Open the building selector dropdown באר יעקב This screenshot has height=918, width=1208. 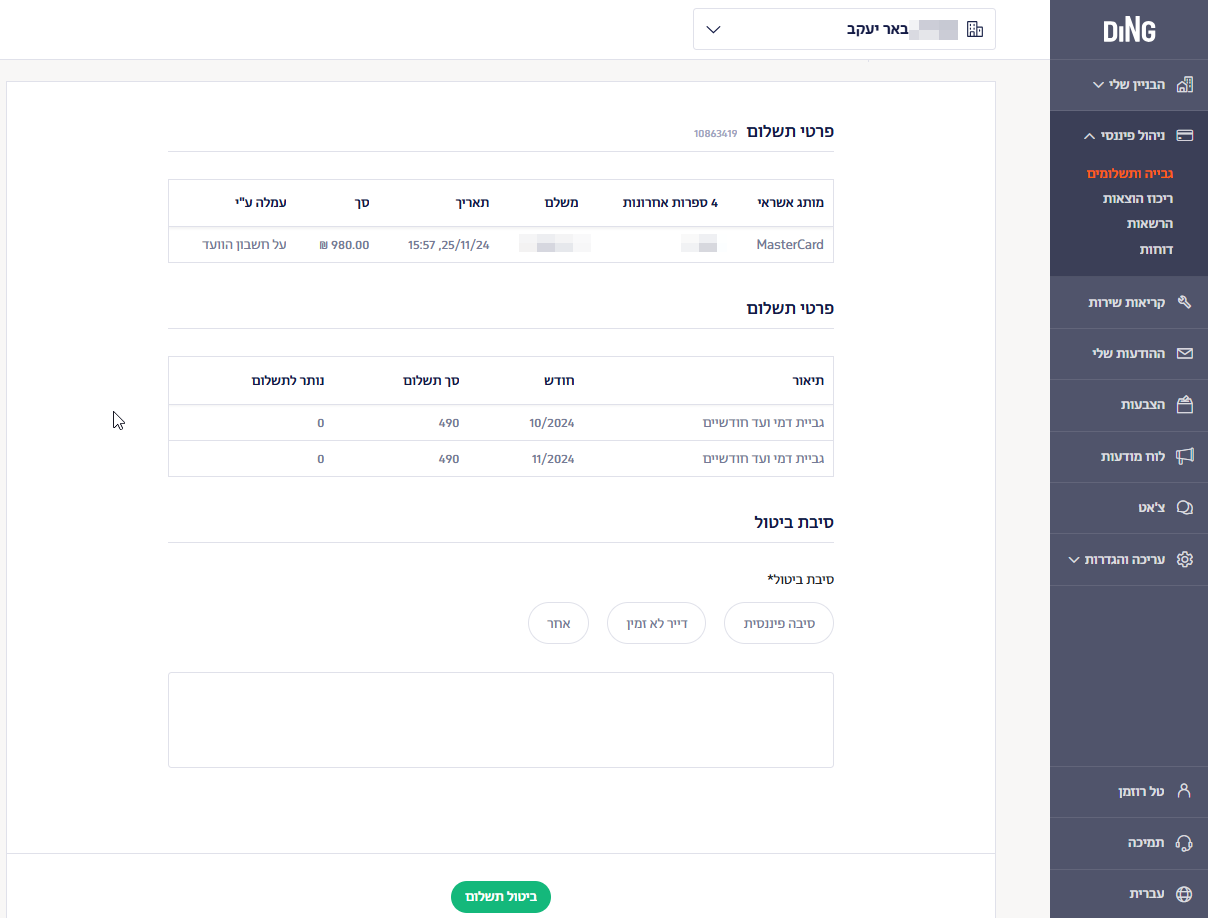click(x=844, y=29)
